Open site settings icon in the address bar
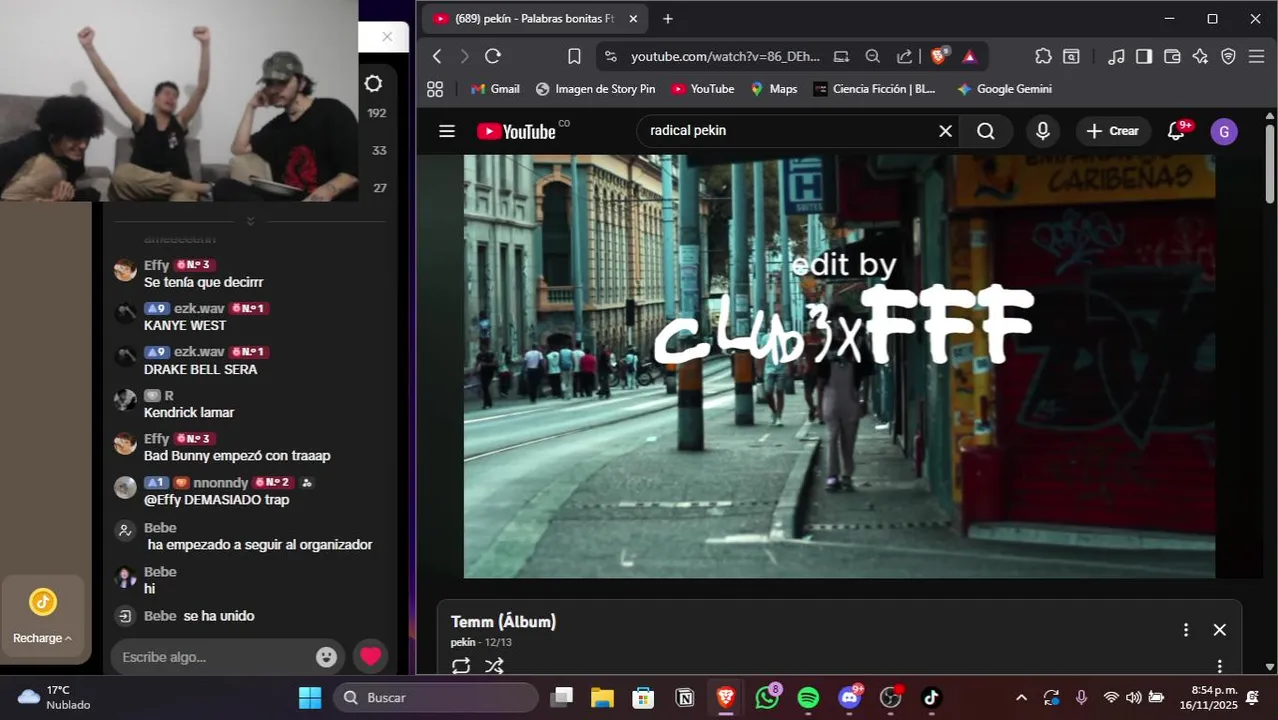Screen dimensions: 1278x720 tap(611, 57)
